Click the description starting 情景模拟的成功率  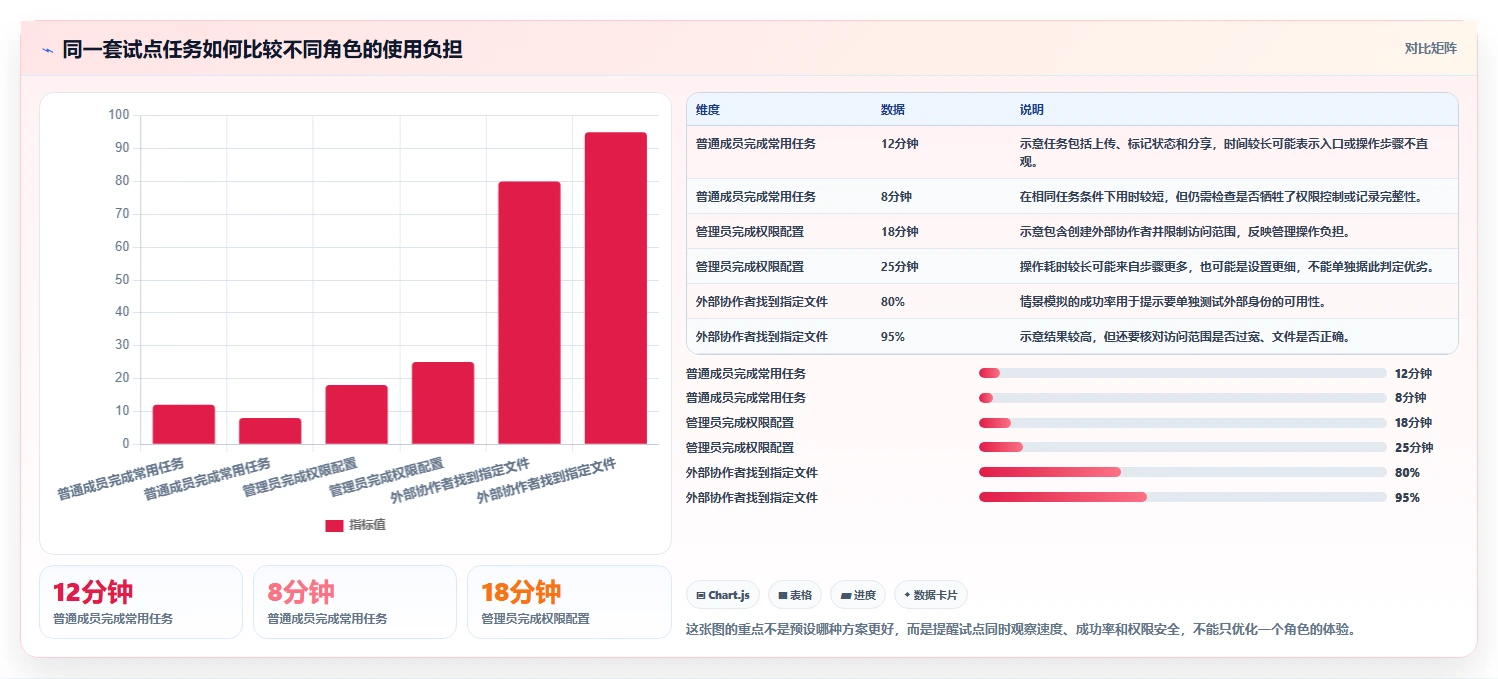click(1172, 302)
